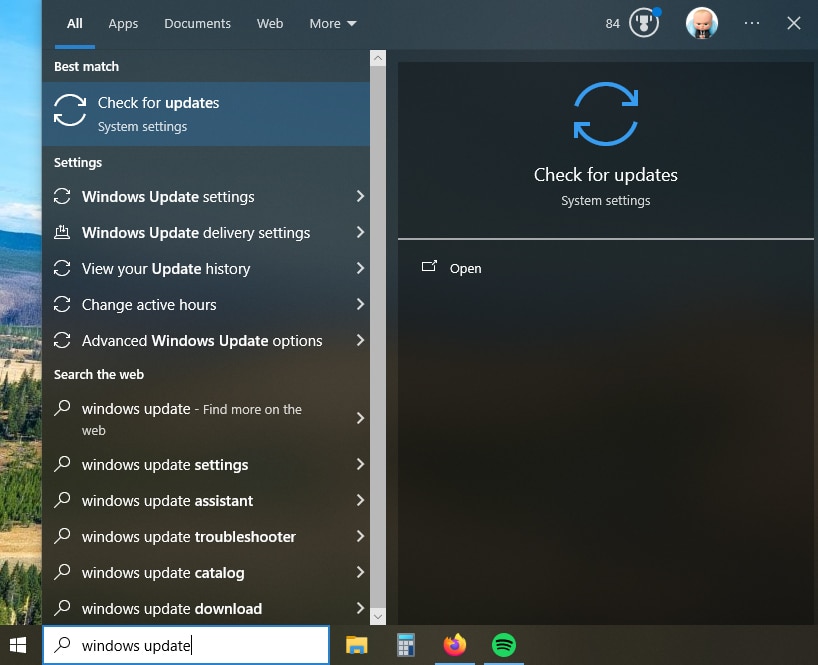
Task: Open Calculator from the taskbar
Action: pos(407,646)
